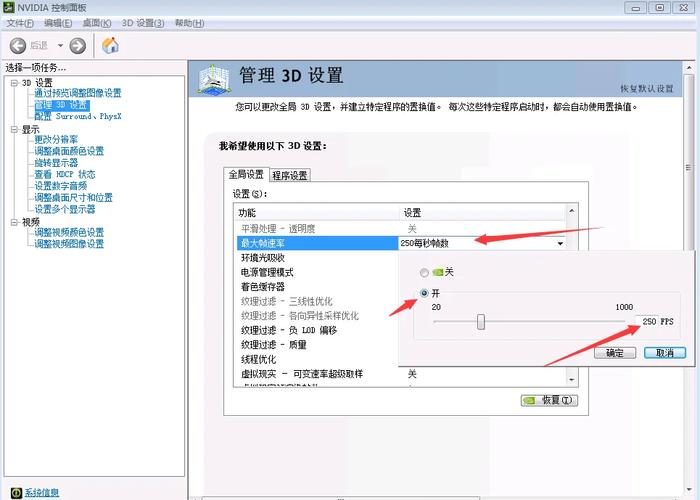The width and height of the screenshot is (700, 500).
Task: Select 平滑处理 - 透明度 row
Action: click(401, 229)
